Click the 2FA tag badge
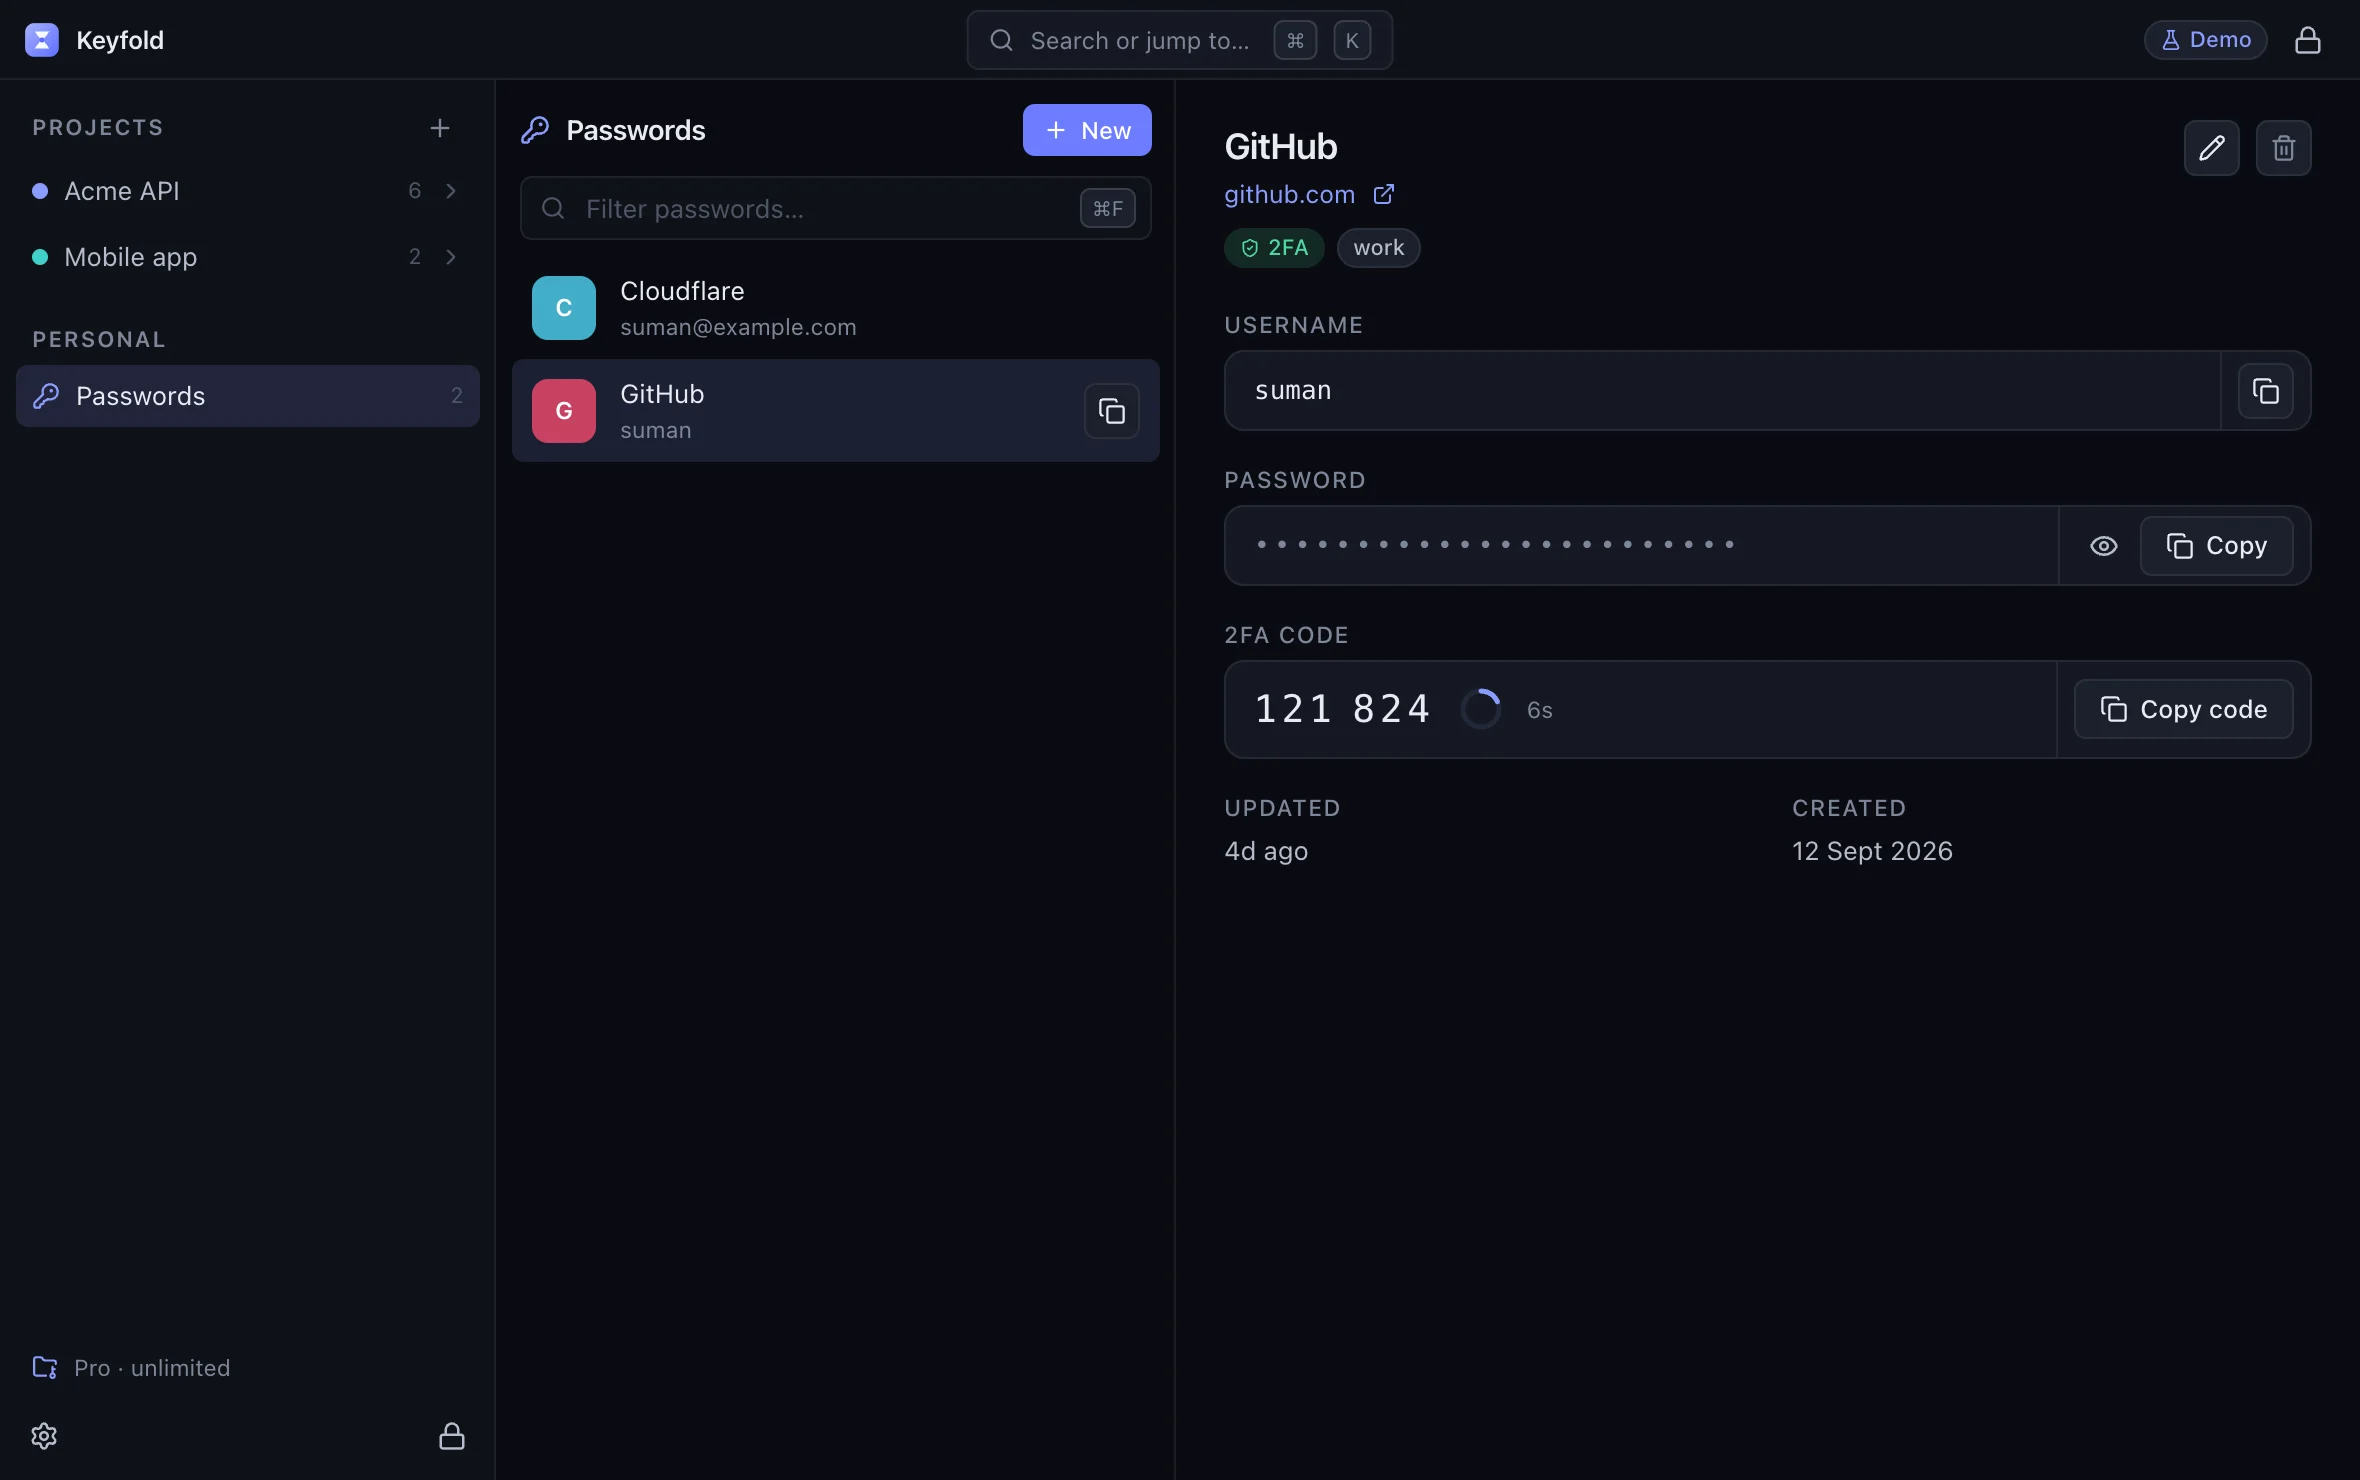Screen dimensions: 2360x1480 tap(1274, 248)
